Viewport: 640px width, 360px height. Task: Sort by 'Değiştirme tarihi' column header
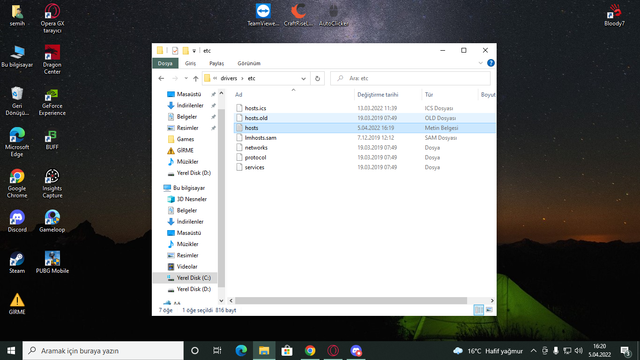click(x=378, y=95)
